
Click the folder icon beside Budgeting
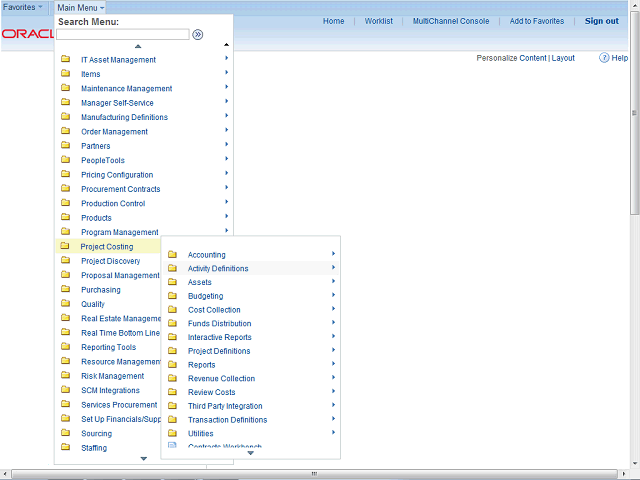point(172,296)
